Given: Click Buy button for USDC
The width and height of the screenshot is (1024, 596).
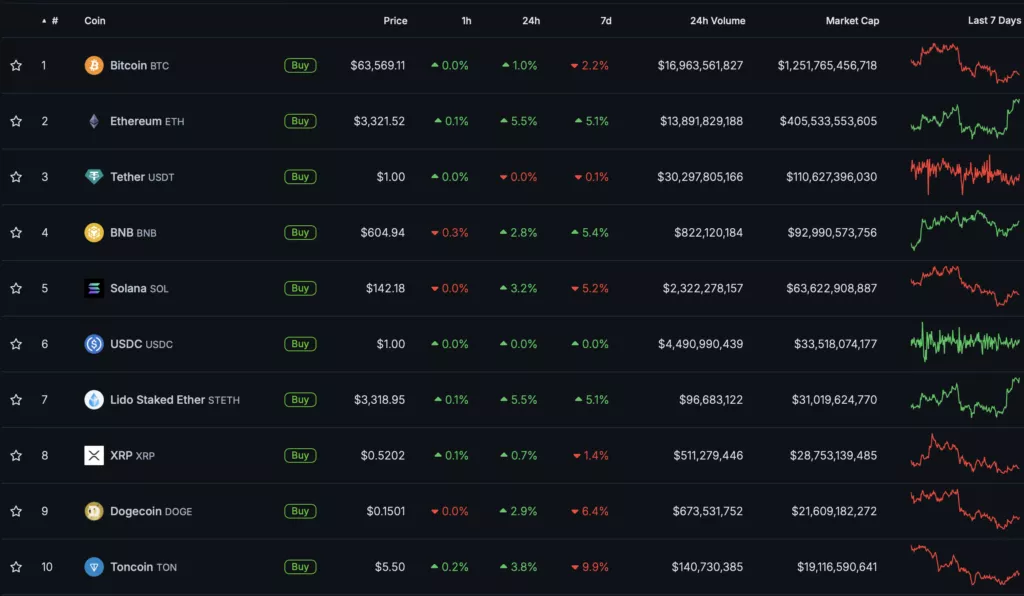Looking at the screenshot, I should 300,343.
